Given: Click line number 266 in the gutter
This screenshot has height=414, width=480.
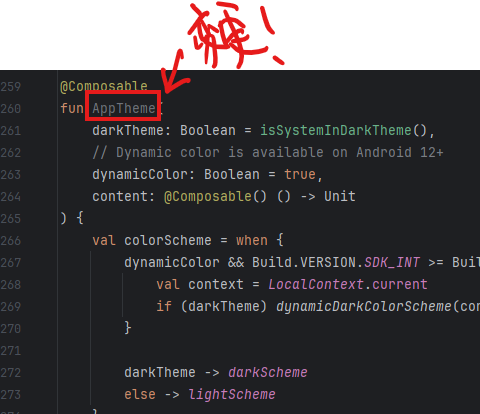Looking at the screenshot, I should tap(11, 241).
